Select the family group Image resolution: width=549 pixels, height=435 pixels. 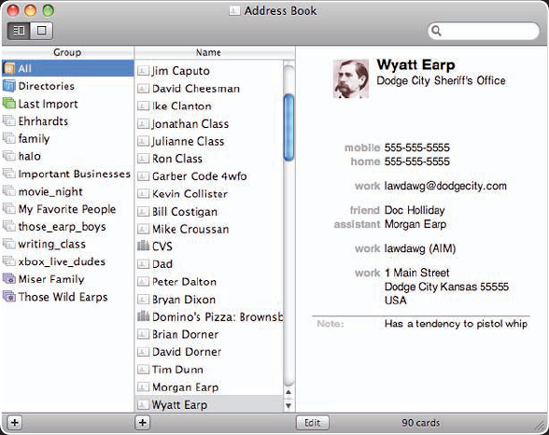point(68,139)
